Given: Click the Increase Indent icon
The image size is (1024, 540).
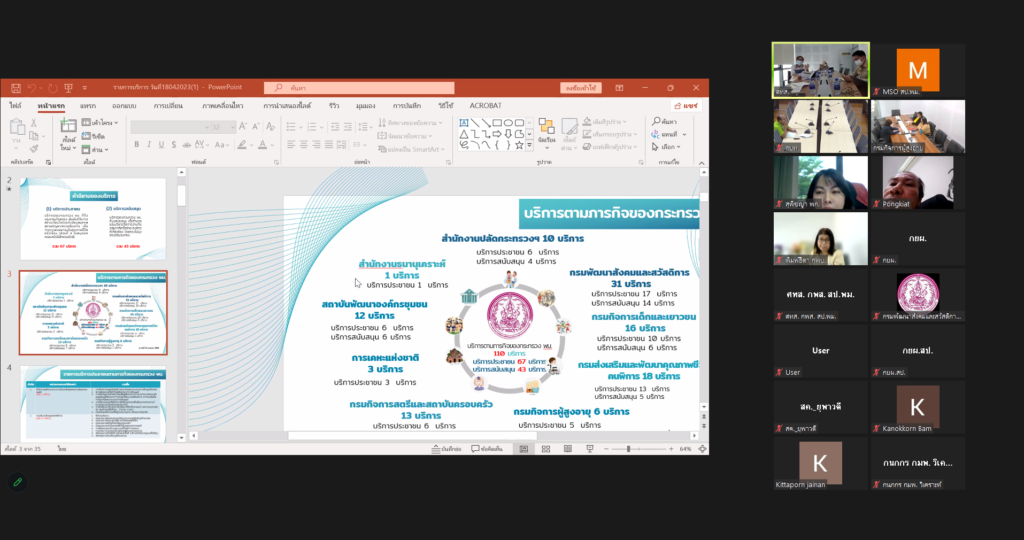Looking at the screenshot, I should [x=347, y=127].
